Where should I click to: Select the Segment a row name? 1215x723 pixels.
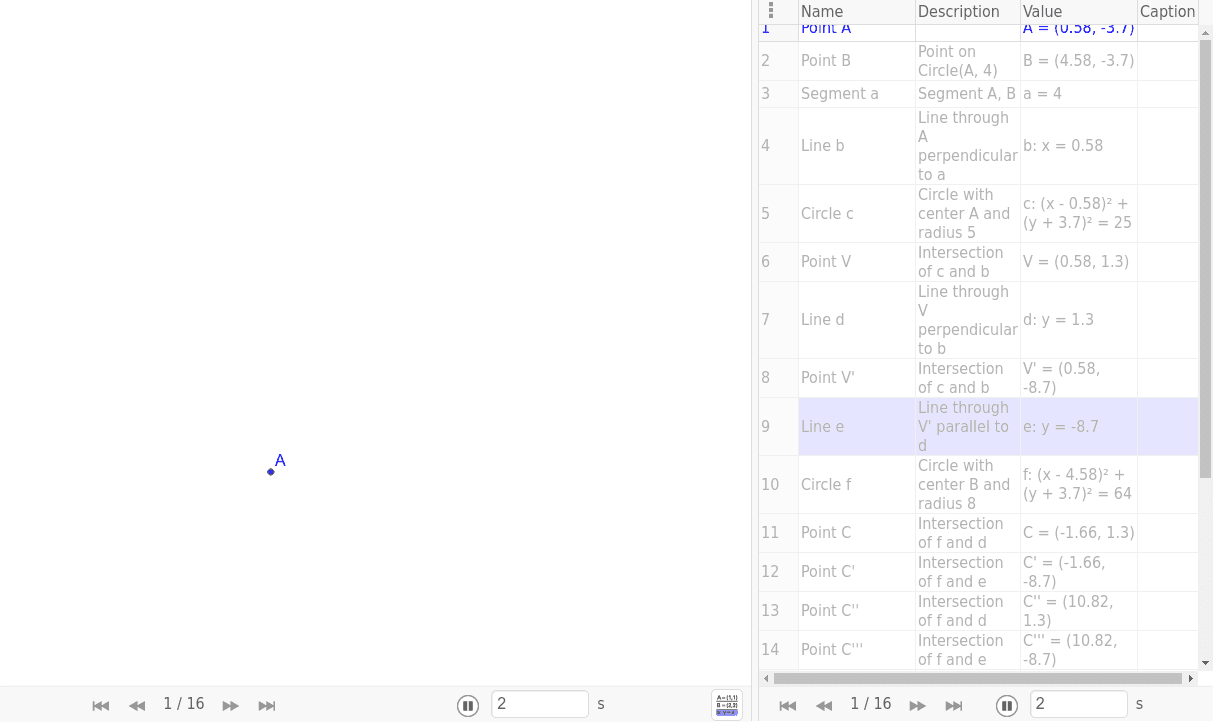tap(840, 94)
